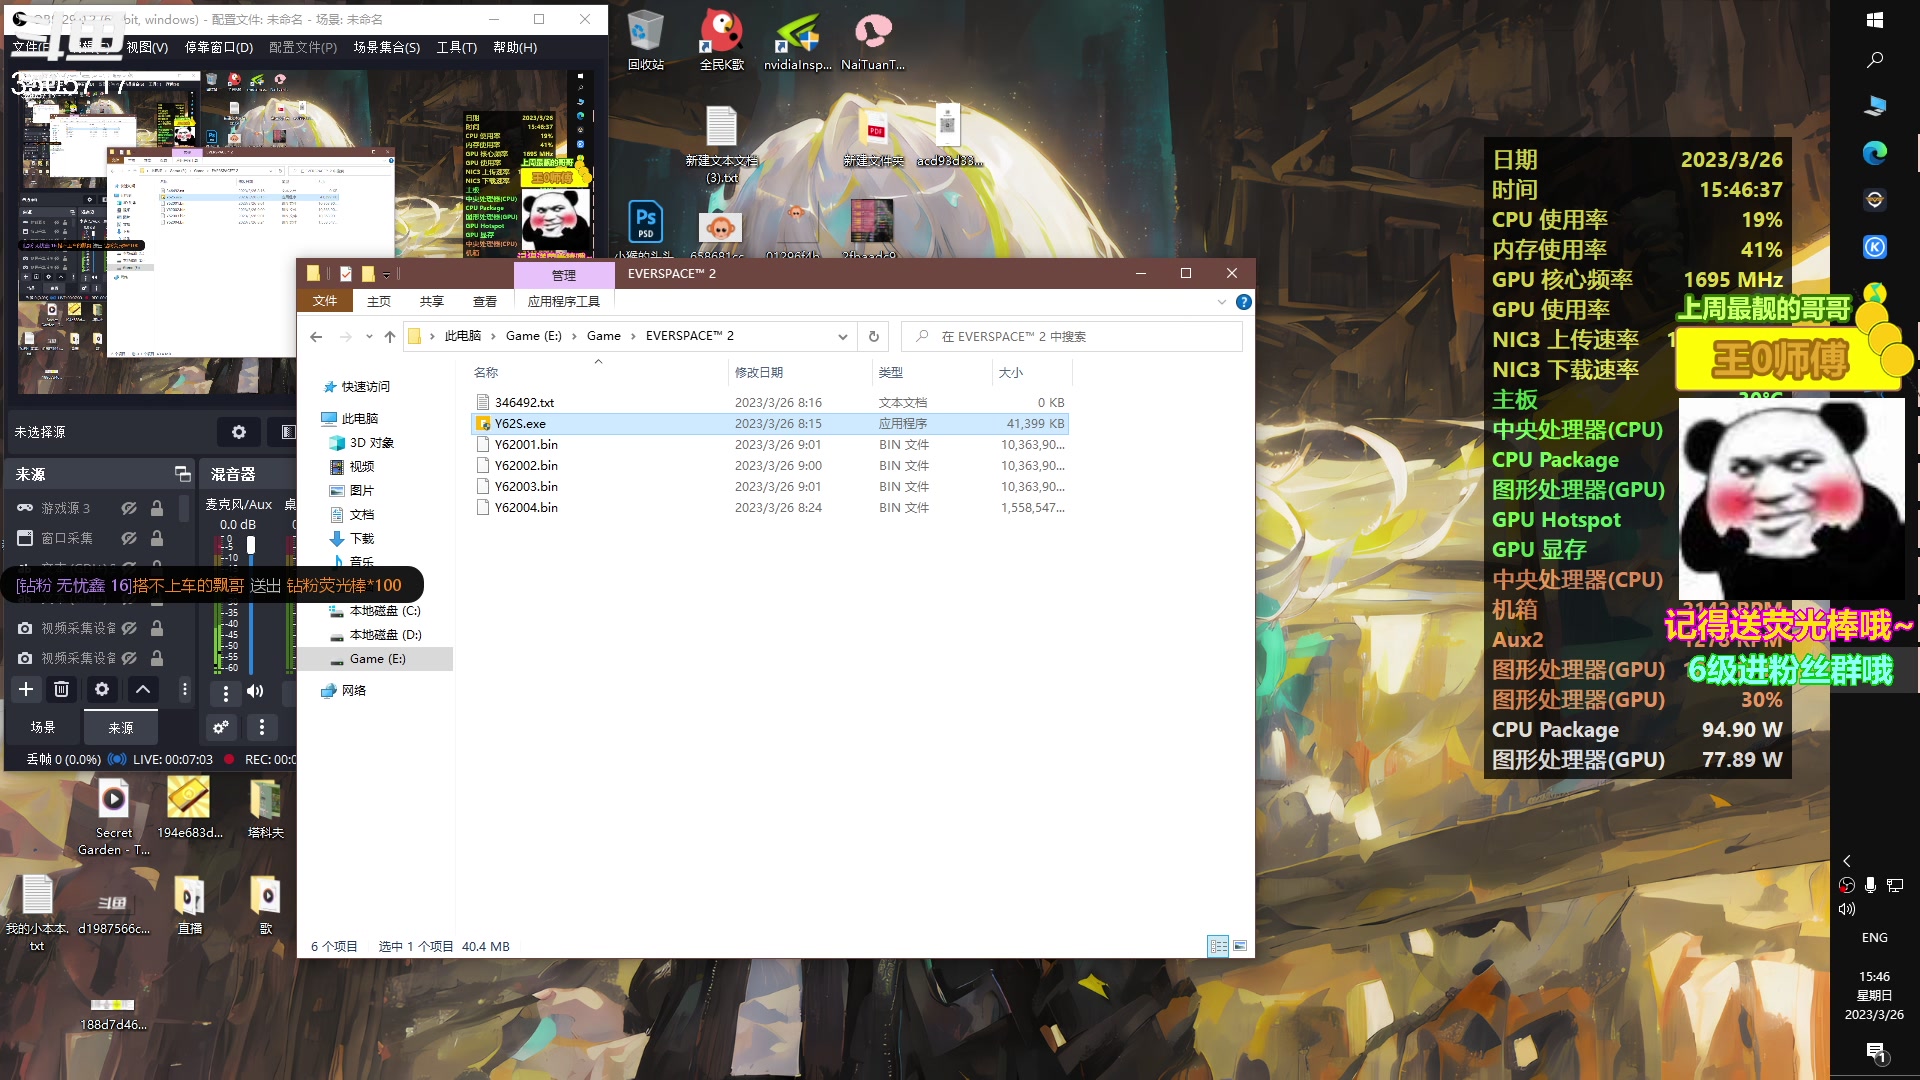Screen dimensions: 1920x1080
Task: Mute the 麦克风/Aux speaker icon
Action: pos(256,691)
